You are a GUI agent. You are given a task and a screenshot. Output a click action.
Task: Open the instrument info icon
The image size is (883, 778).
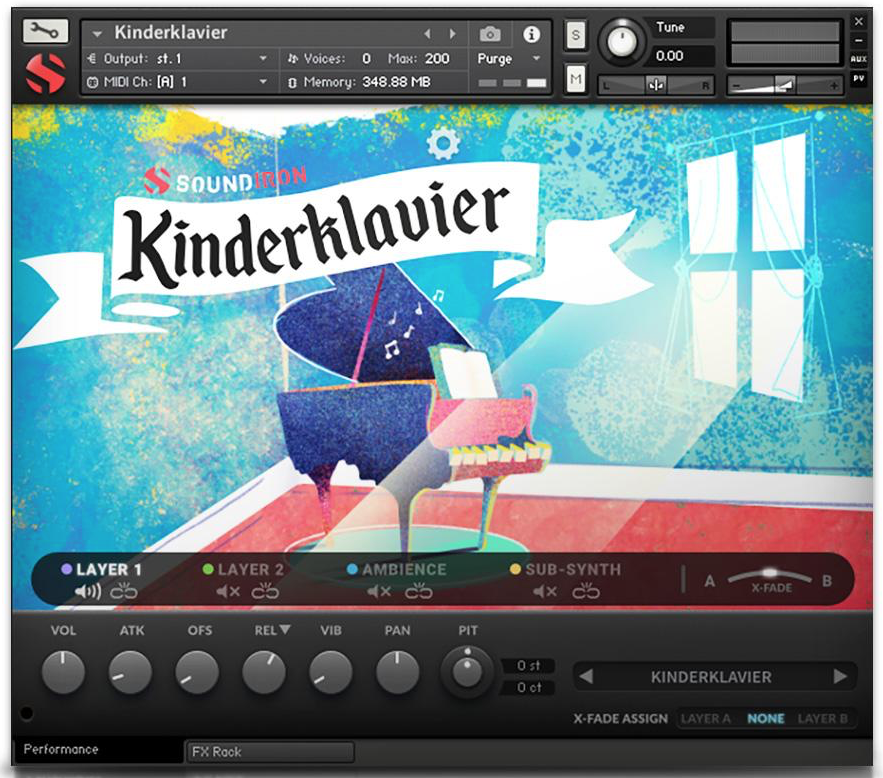[531, 34]
